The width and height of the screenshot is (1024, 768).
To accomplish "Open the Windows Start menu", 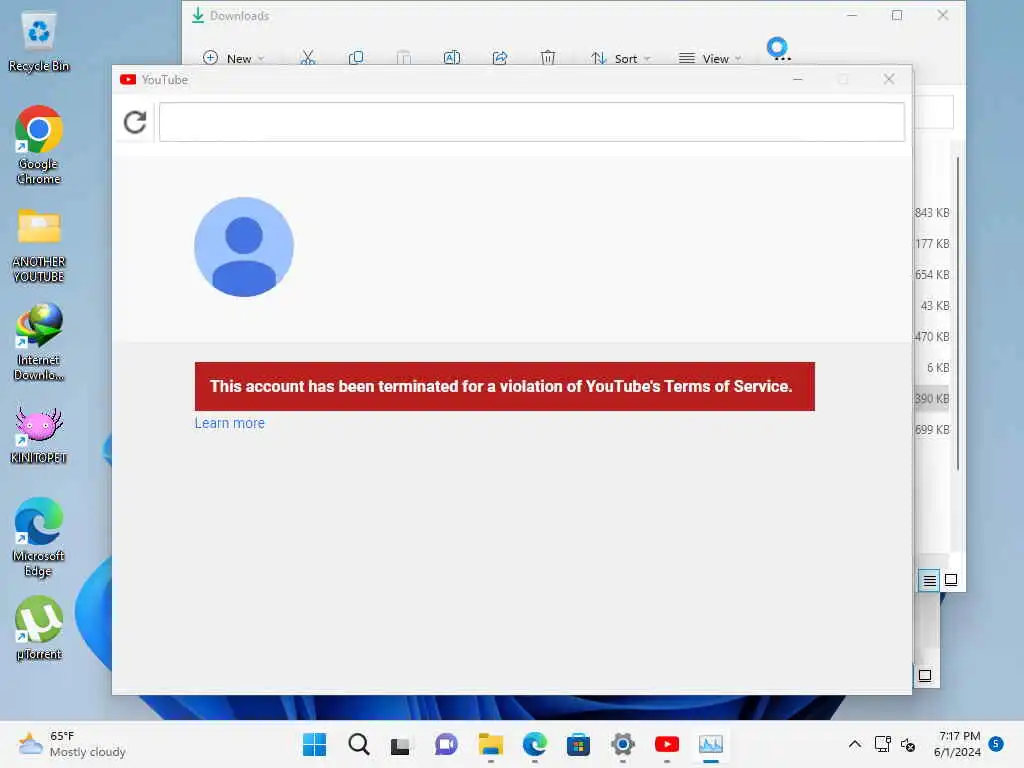I will point(315,744).
